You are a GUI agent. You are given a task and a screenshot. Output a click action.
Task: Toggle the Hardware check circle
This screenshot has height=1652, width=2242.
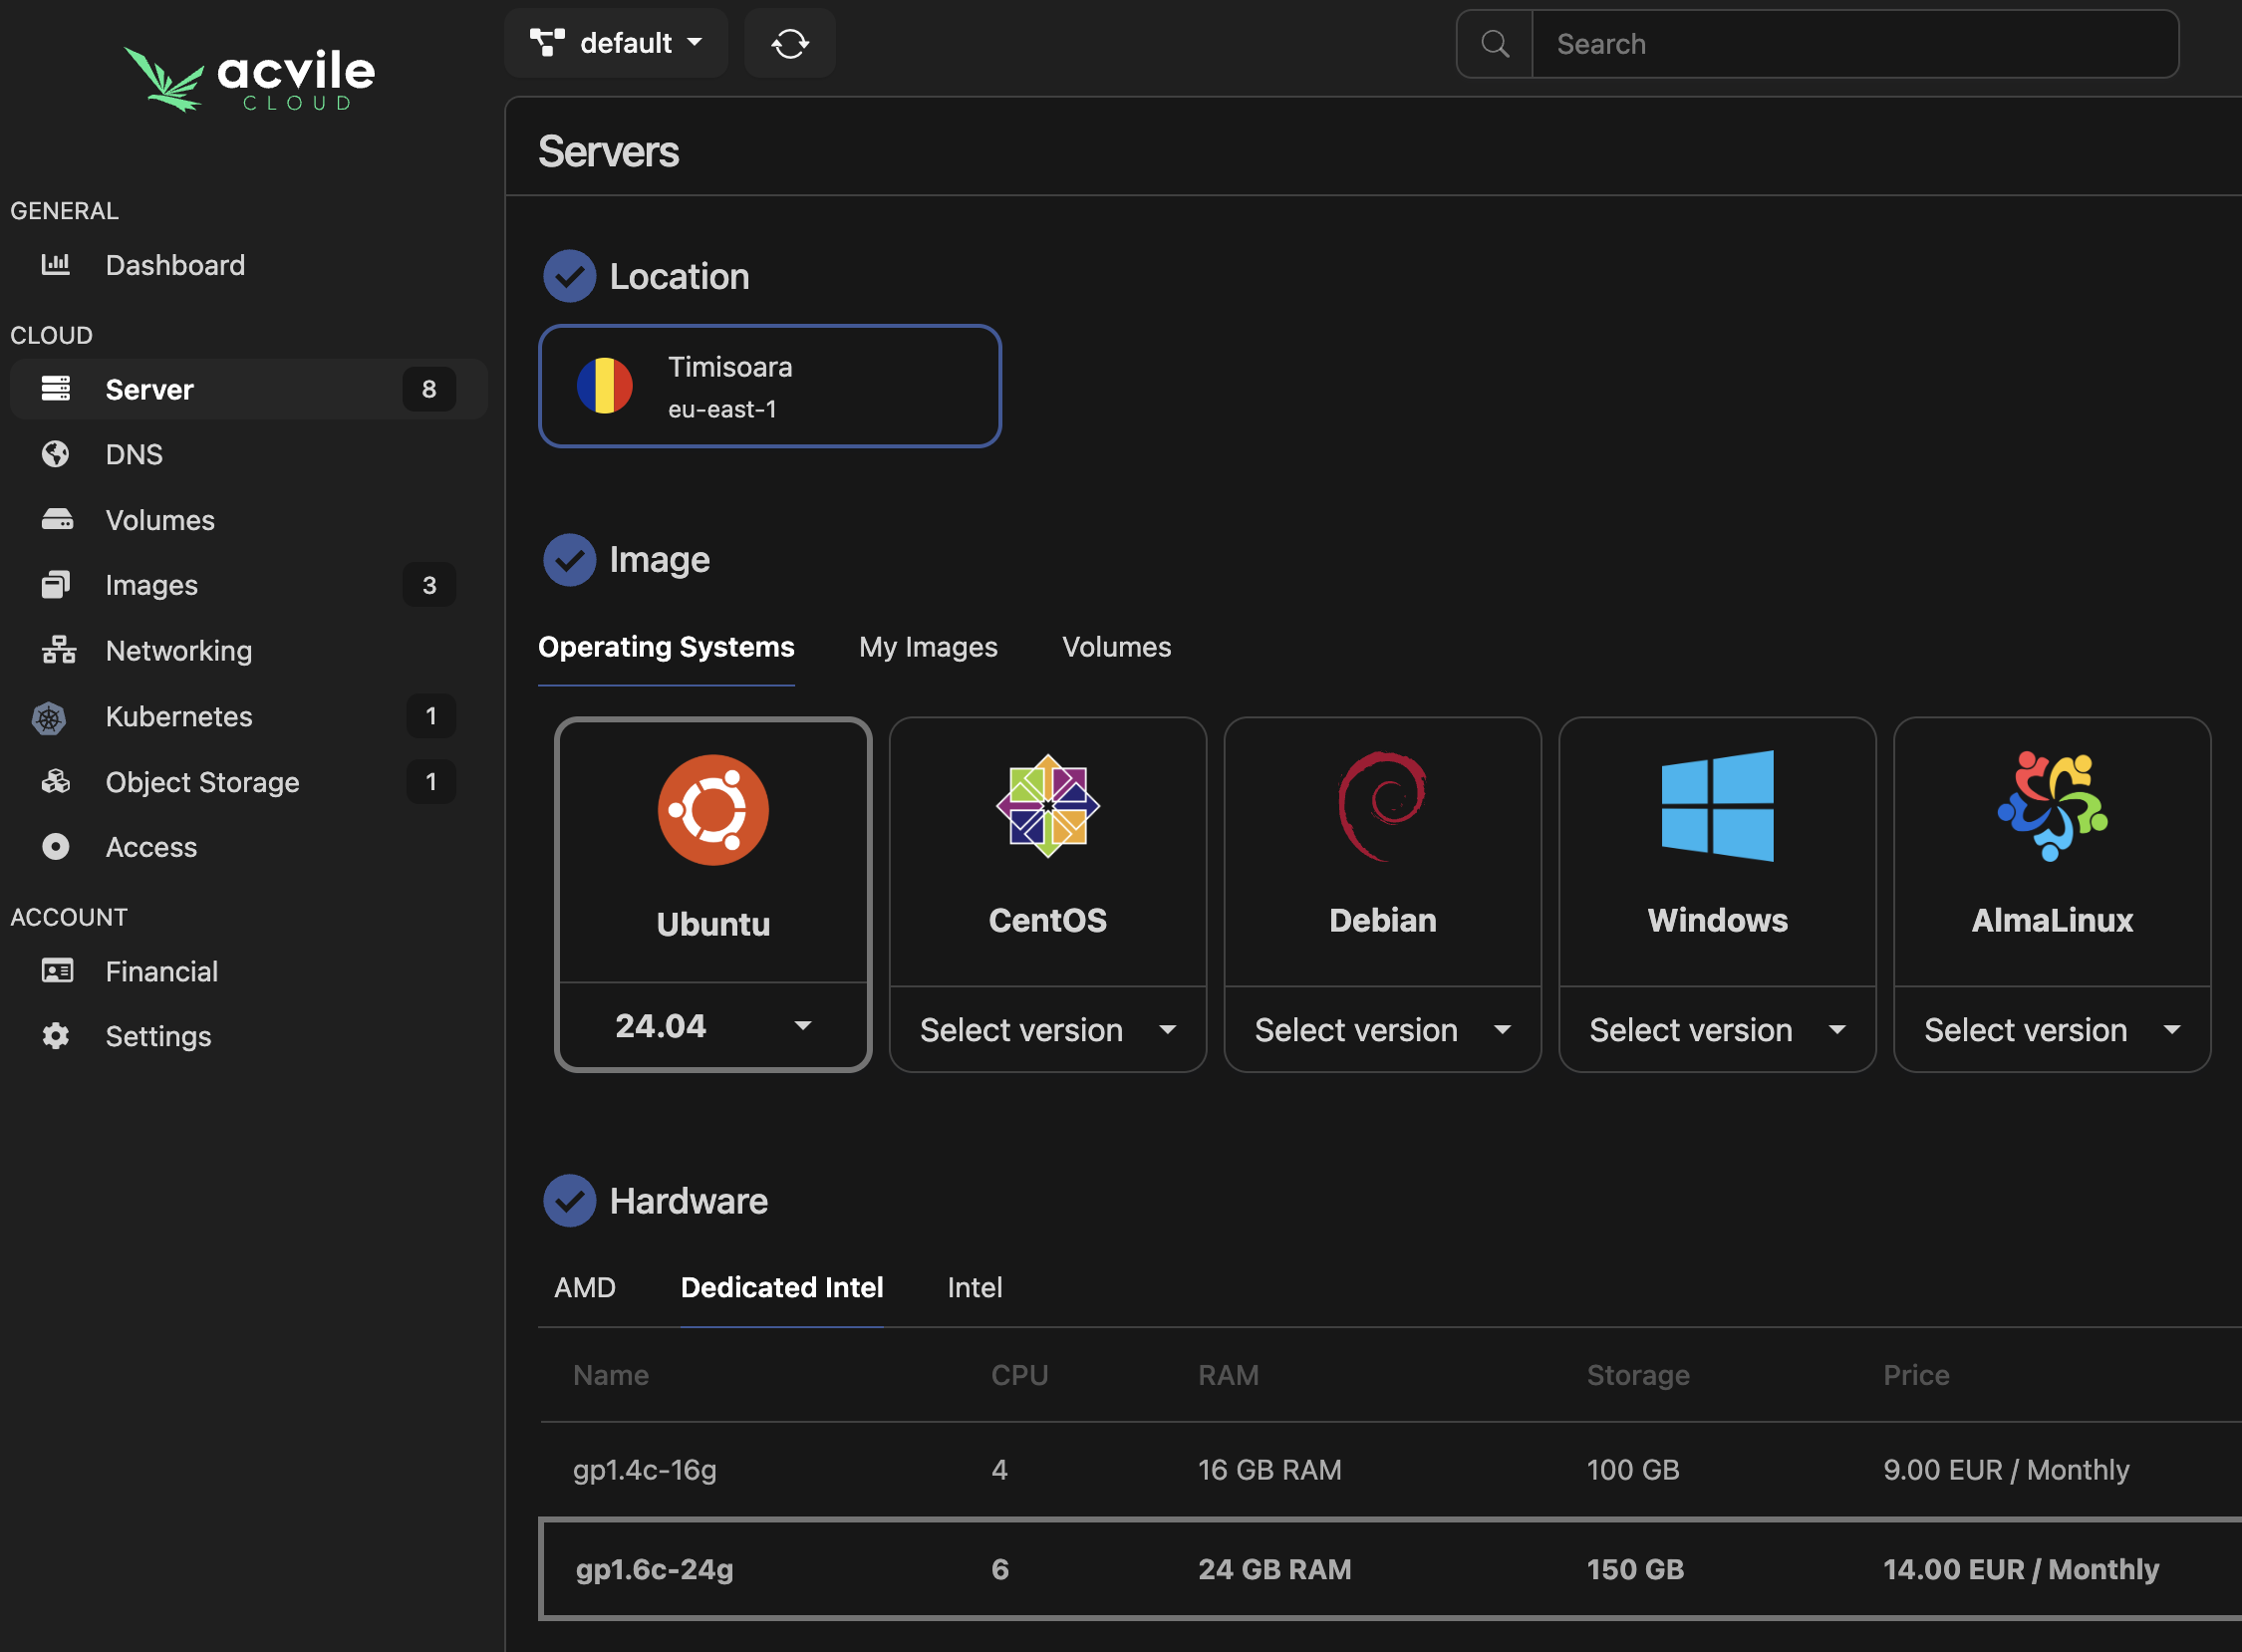coord(569,1201)
